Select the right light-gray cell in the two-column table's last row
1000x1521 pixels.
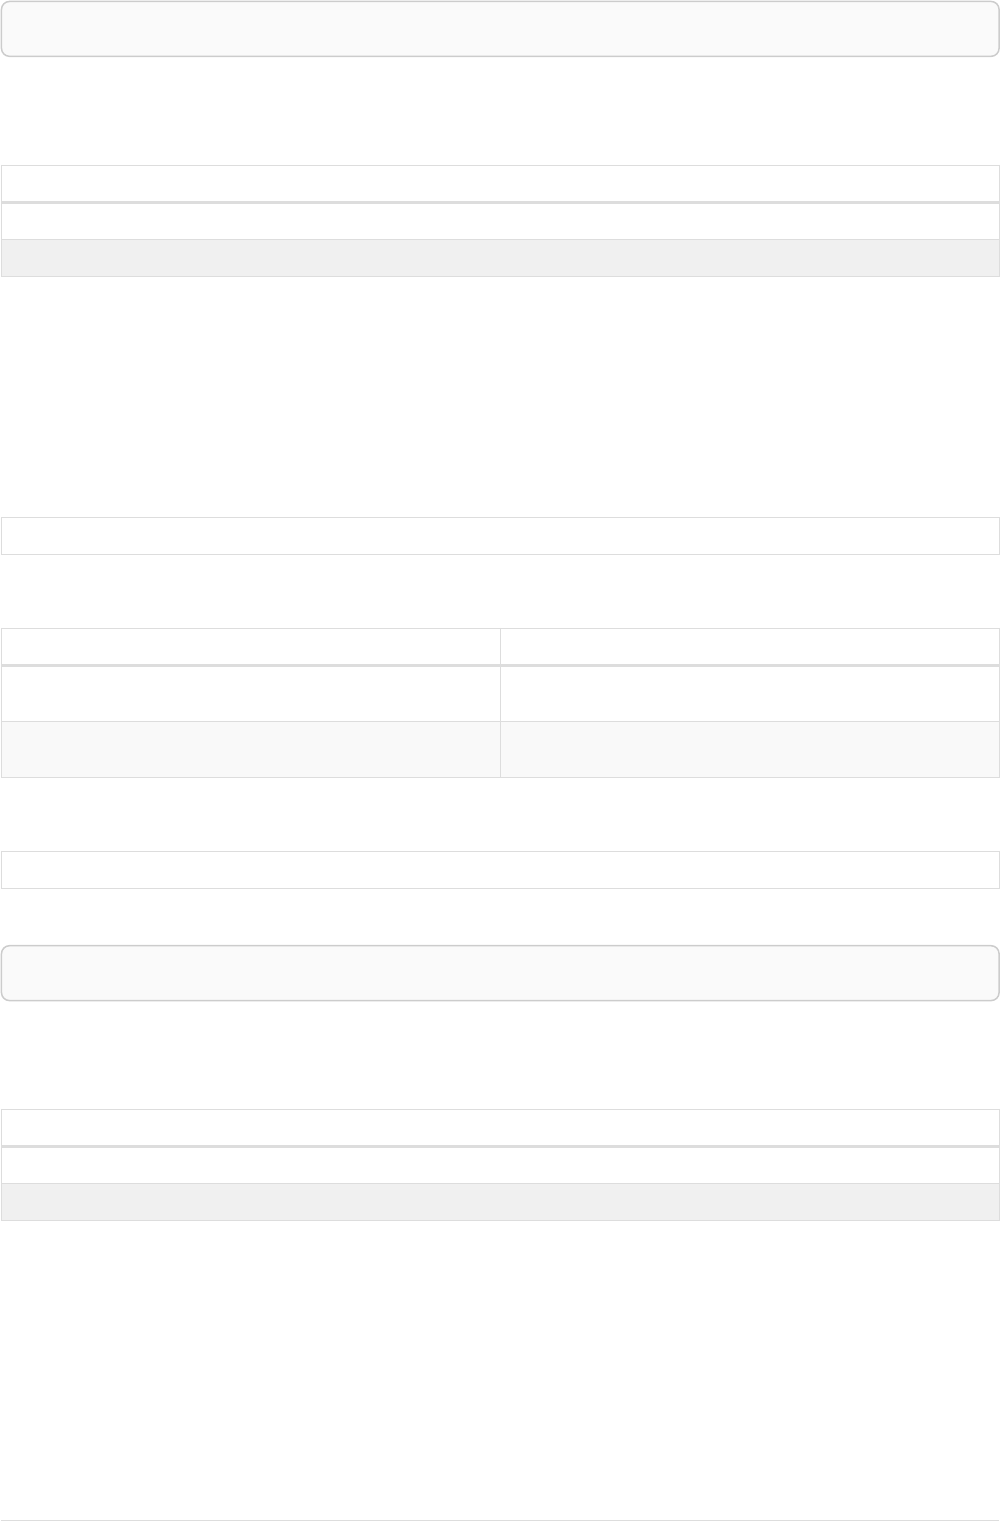pyautogui.click(x=750, y=749)
